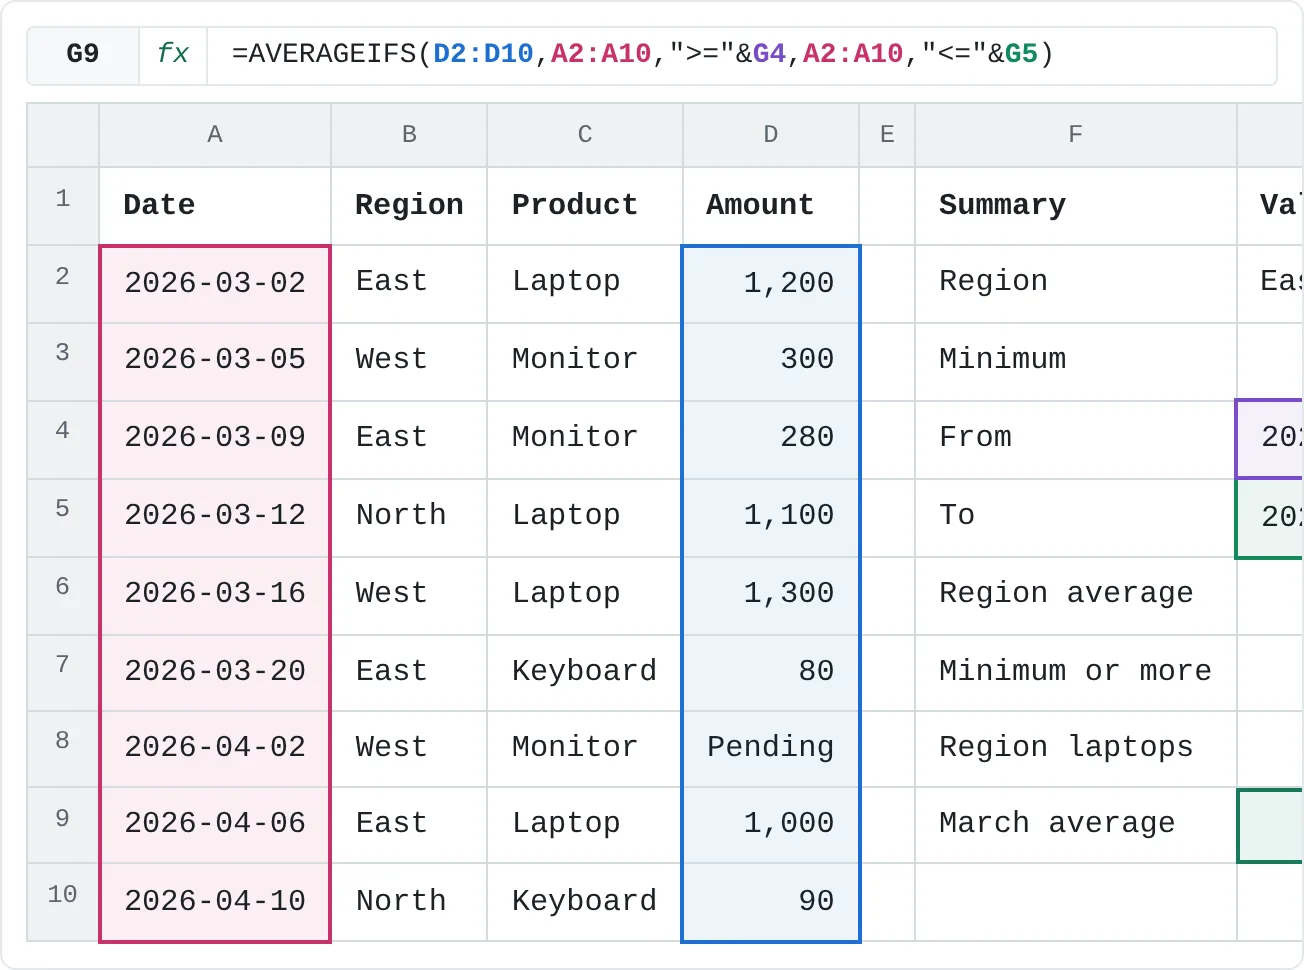
Task: Select cell with date 2026-03-12
Action: 215,518
